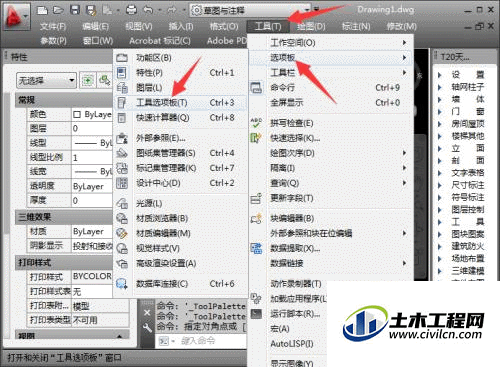500x367 pixels.
Task: Open the 视图(V) menu
Action: [139, 26]
